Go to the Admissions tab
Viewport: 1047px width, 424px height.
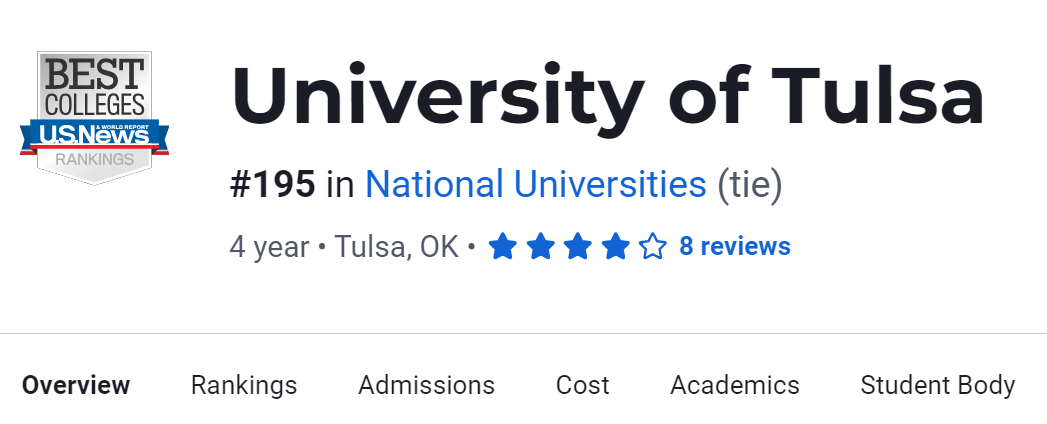click(426, 385)
